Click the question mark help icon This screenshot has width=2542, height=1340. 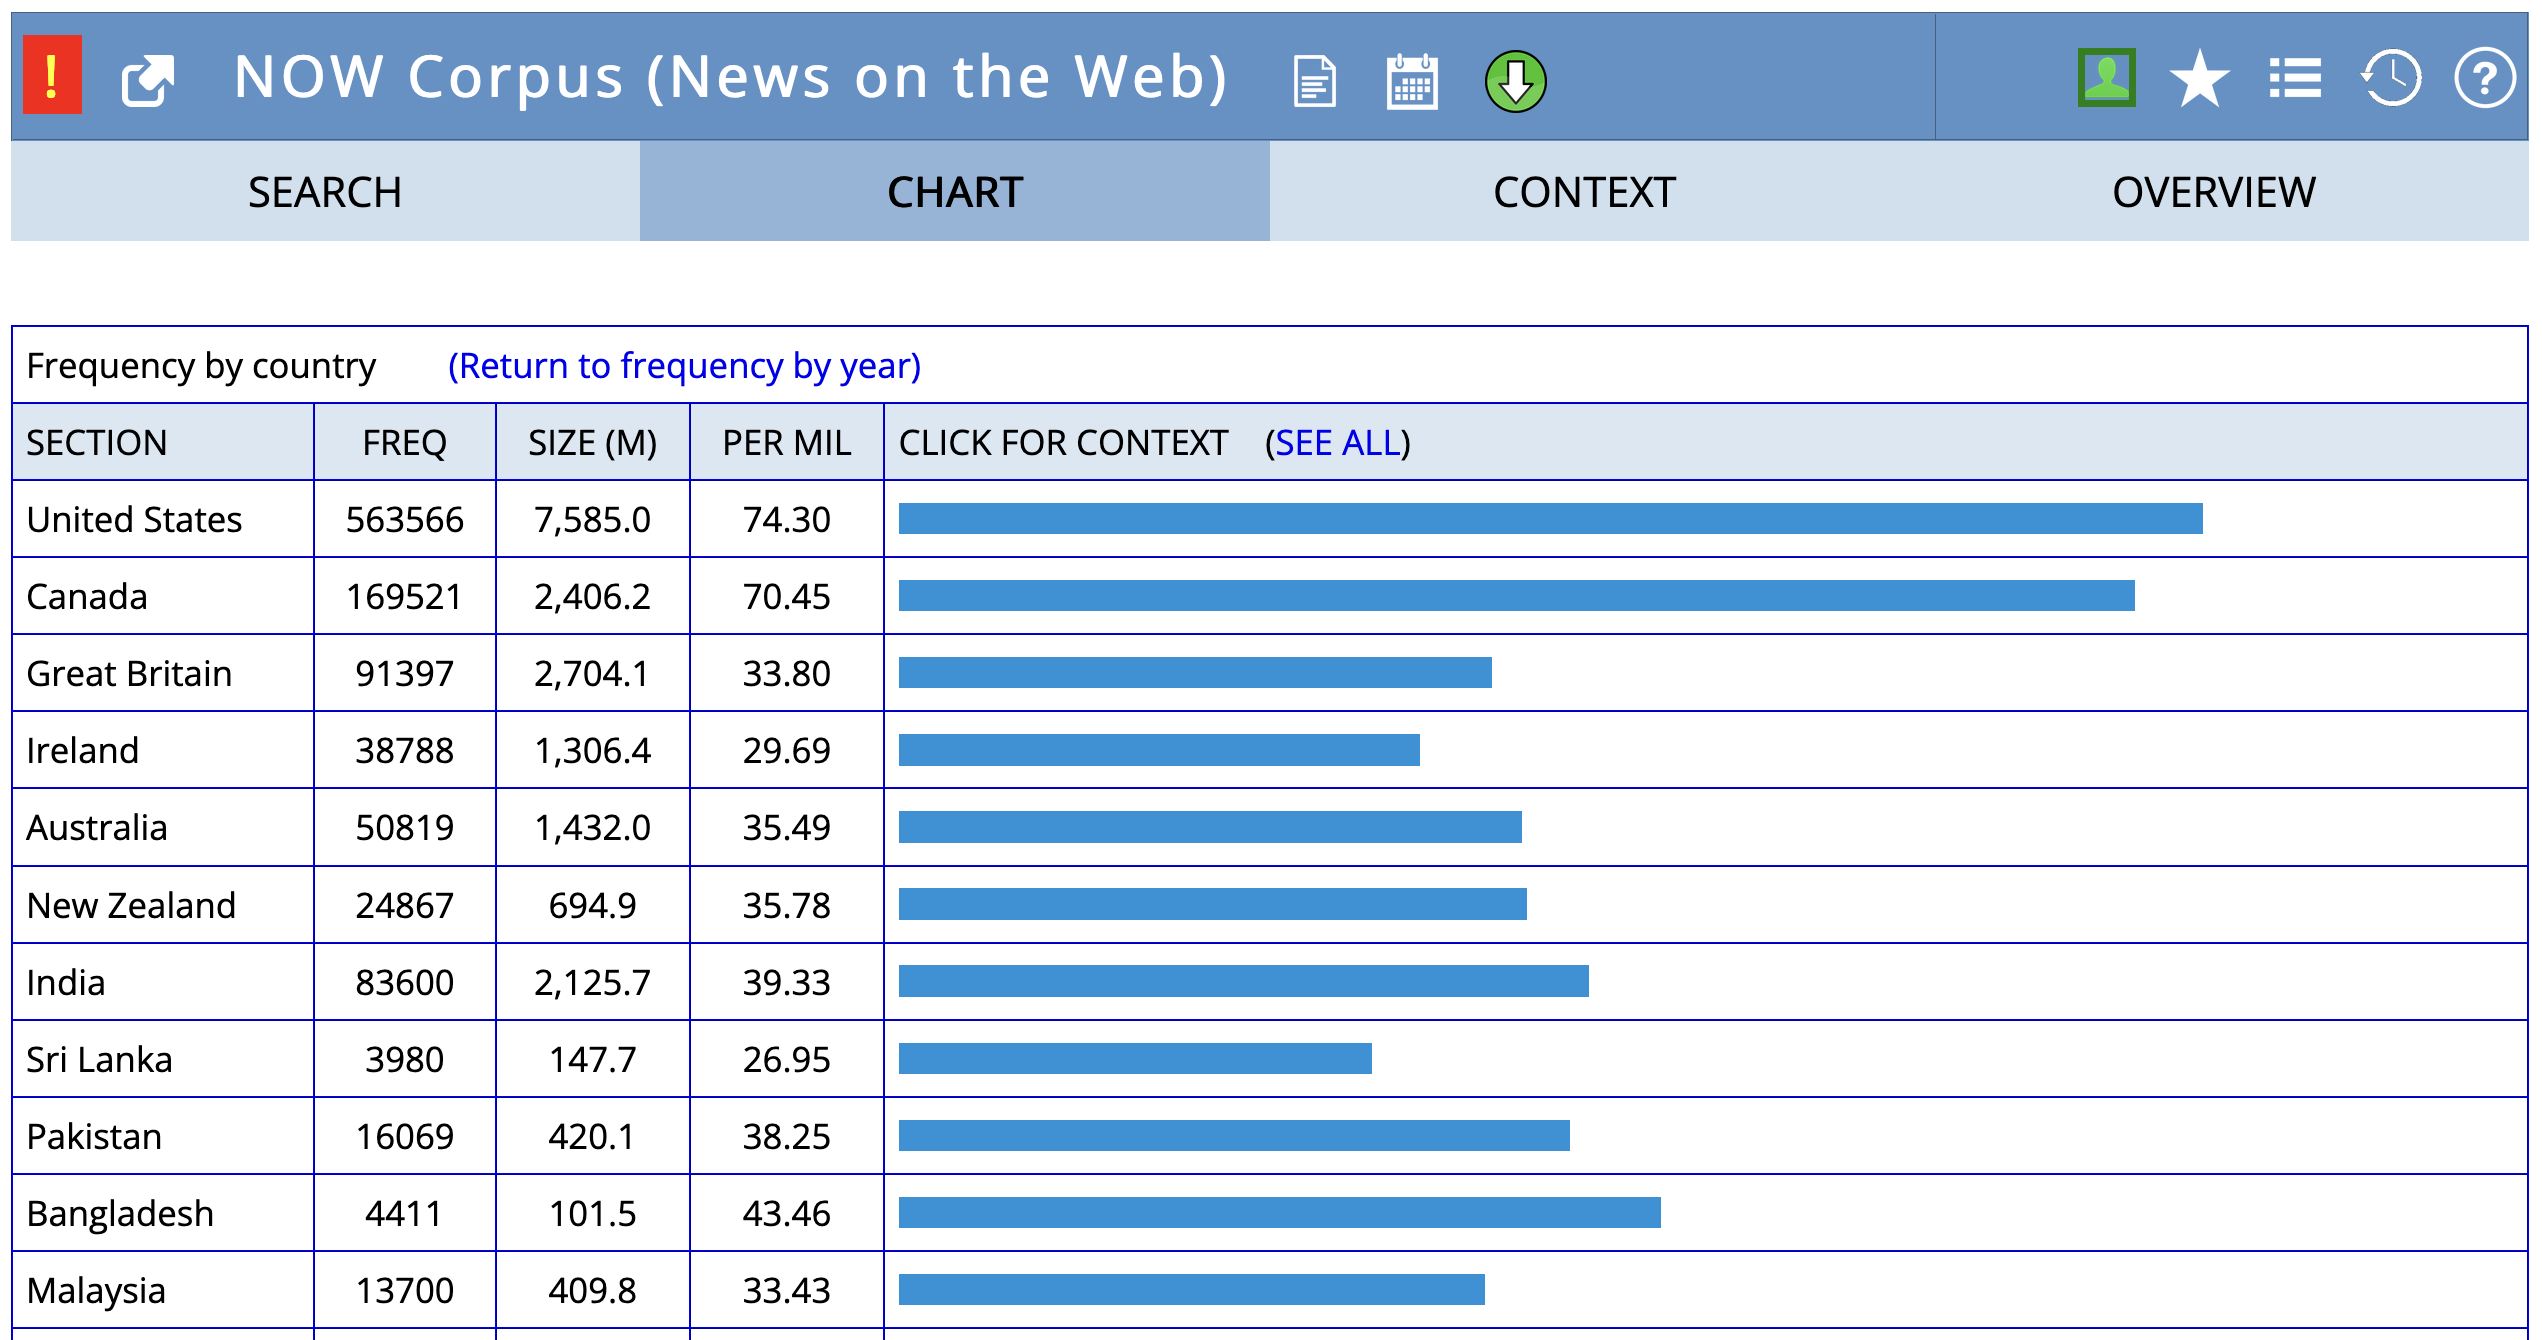(2485, 78)
